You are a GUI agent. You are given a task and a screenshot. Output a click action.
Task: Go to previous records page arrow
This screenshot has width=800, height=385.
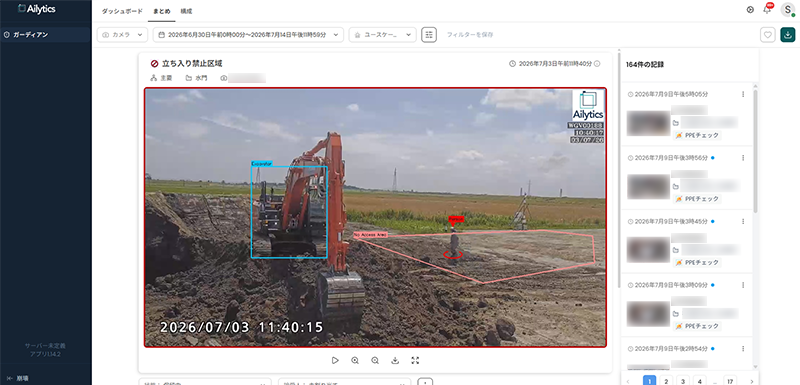click(x=628, y=381)
